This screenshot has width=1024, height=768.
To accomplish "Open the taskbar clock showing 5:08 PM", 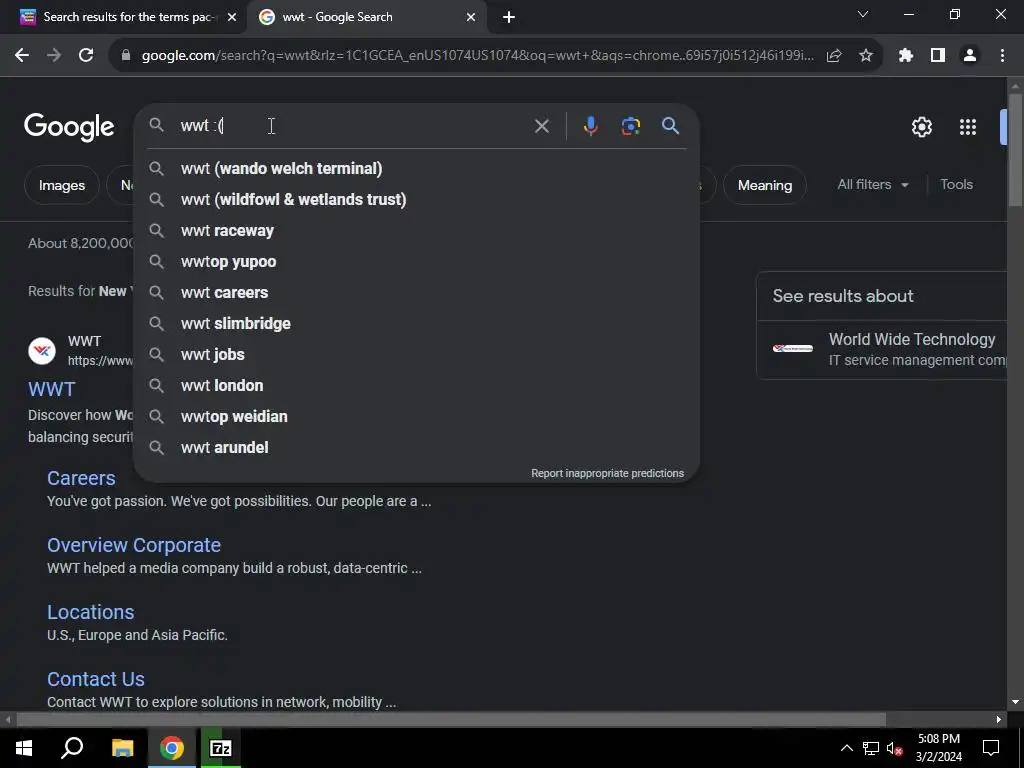I will point(938,748).
